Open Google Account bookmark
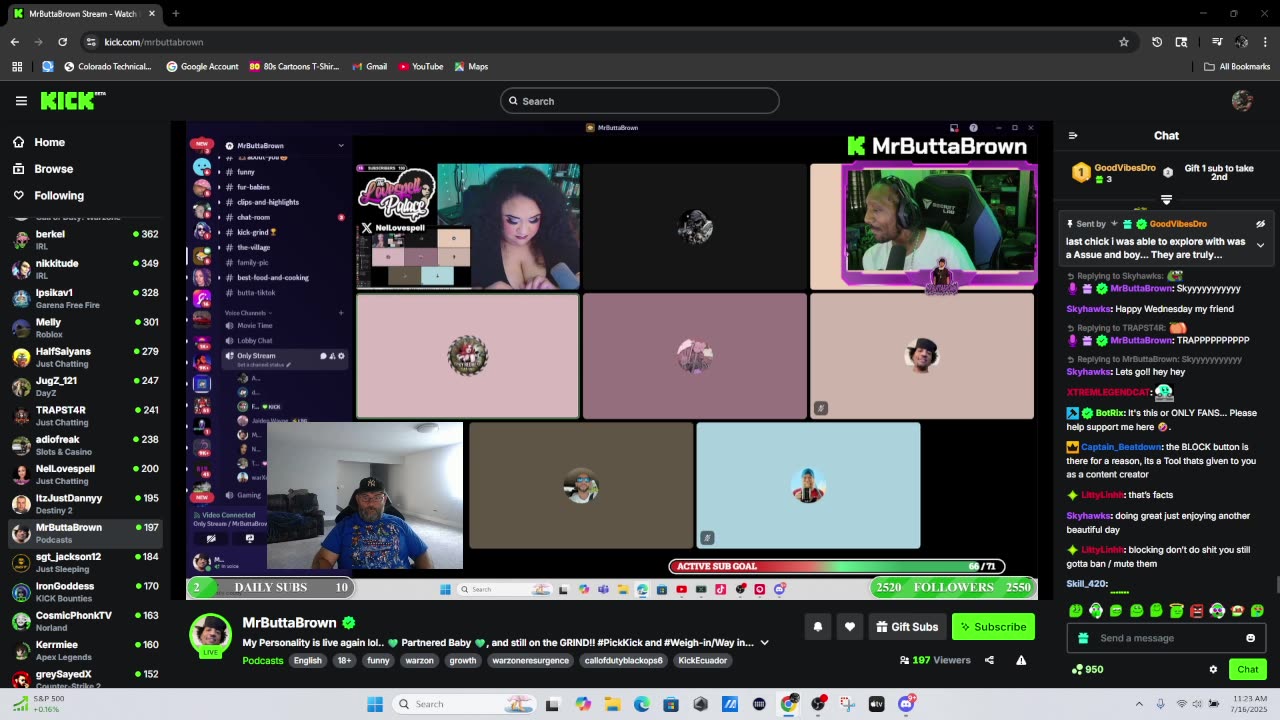 coord(203,66)
